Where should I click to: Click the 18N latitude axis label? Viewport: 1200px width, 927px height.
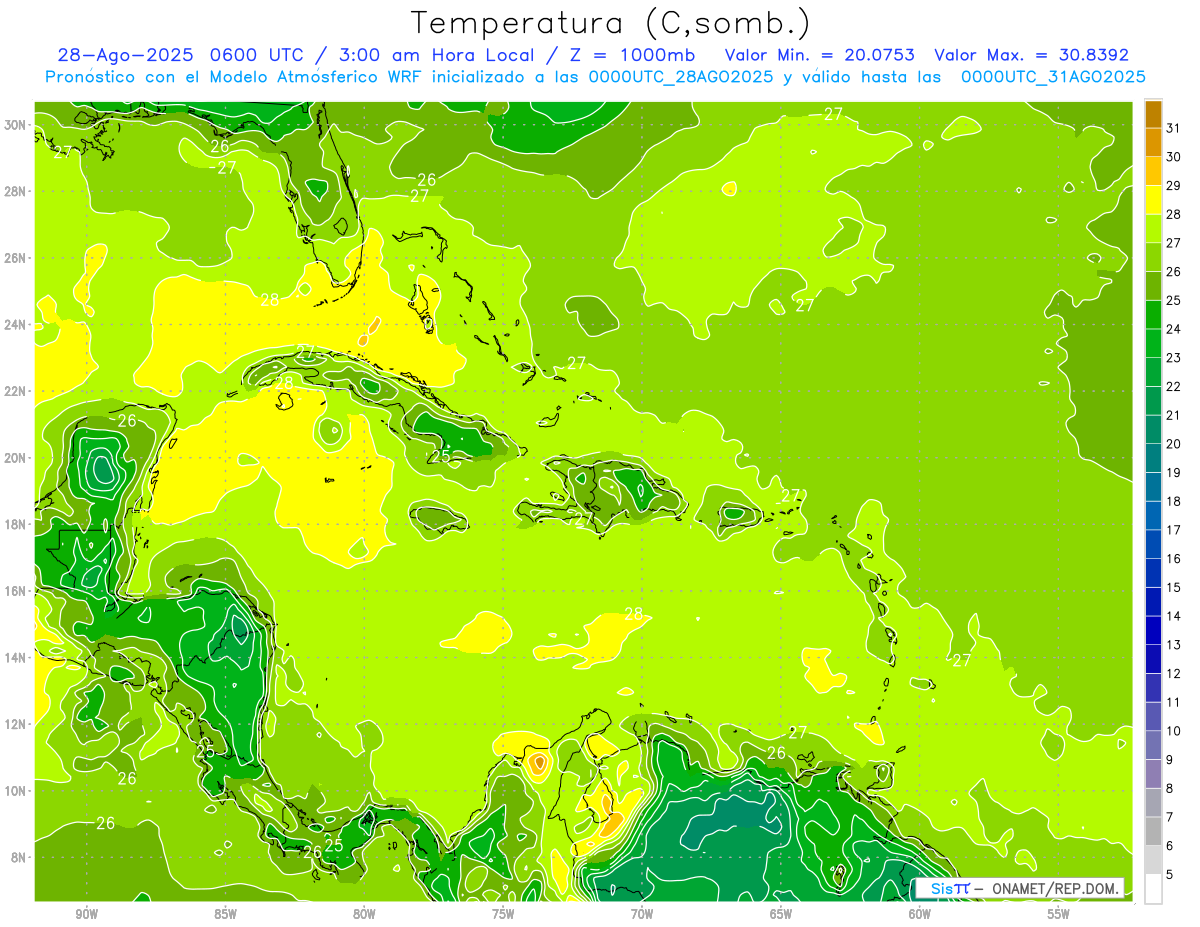coord(17,524)
